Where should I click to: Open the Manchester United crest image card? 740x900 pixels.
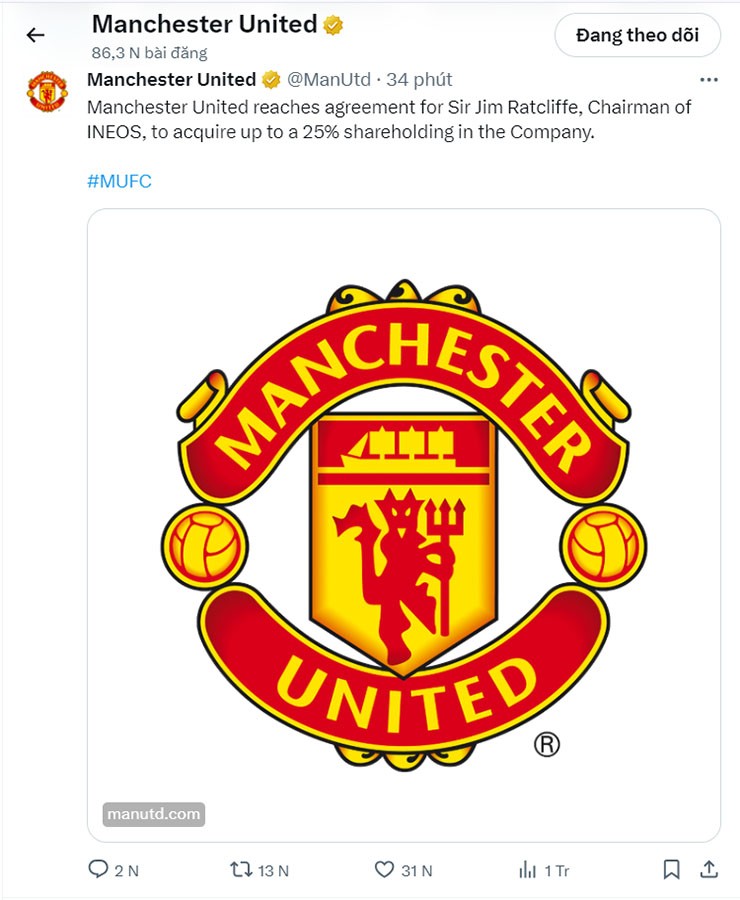(x=404, y=525)
